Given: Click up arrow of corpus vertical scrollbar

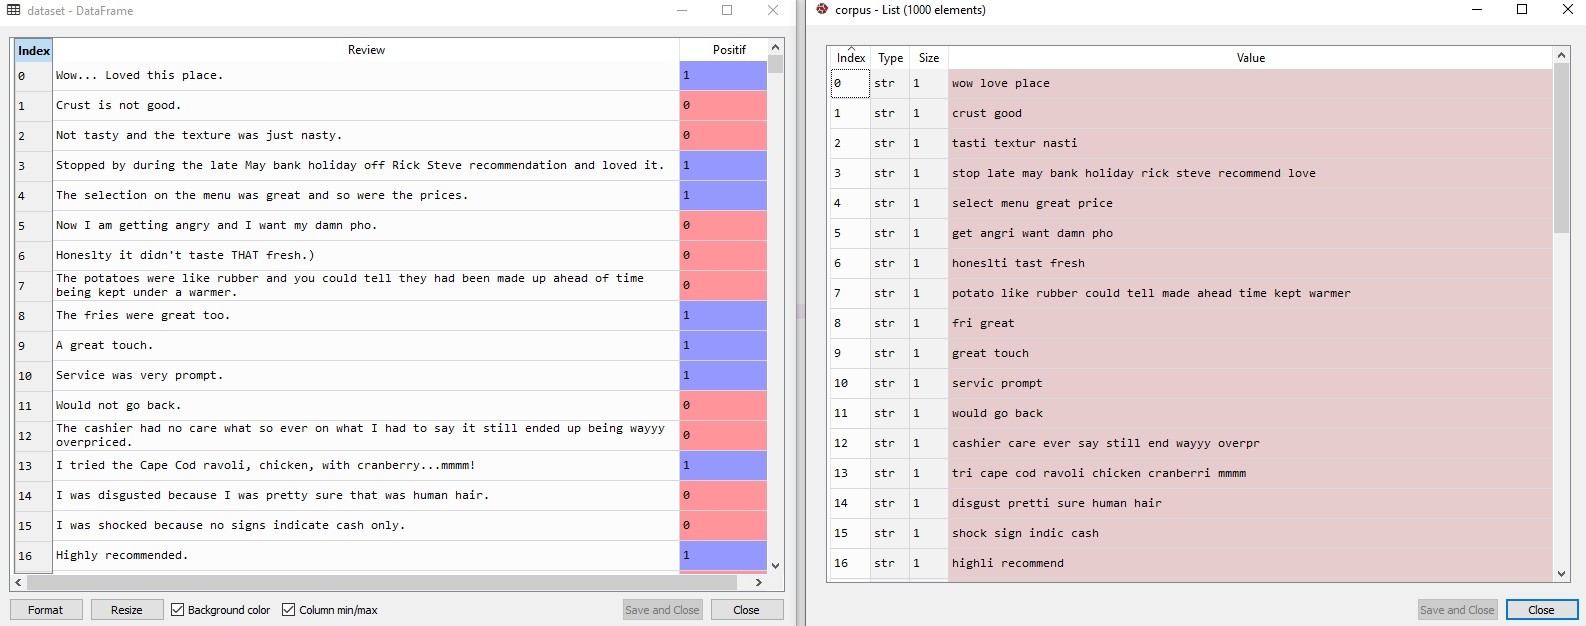Looking at the screenshot, I should (1561, 55).
